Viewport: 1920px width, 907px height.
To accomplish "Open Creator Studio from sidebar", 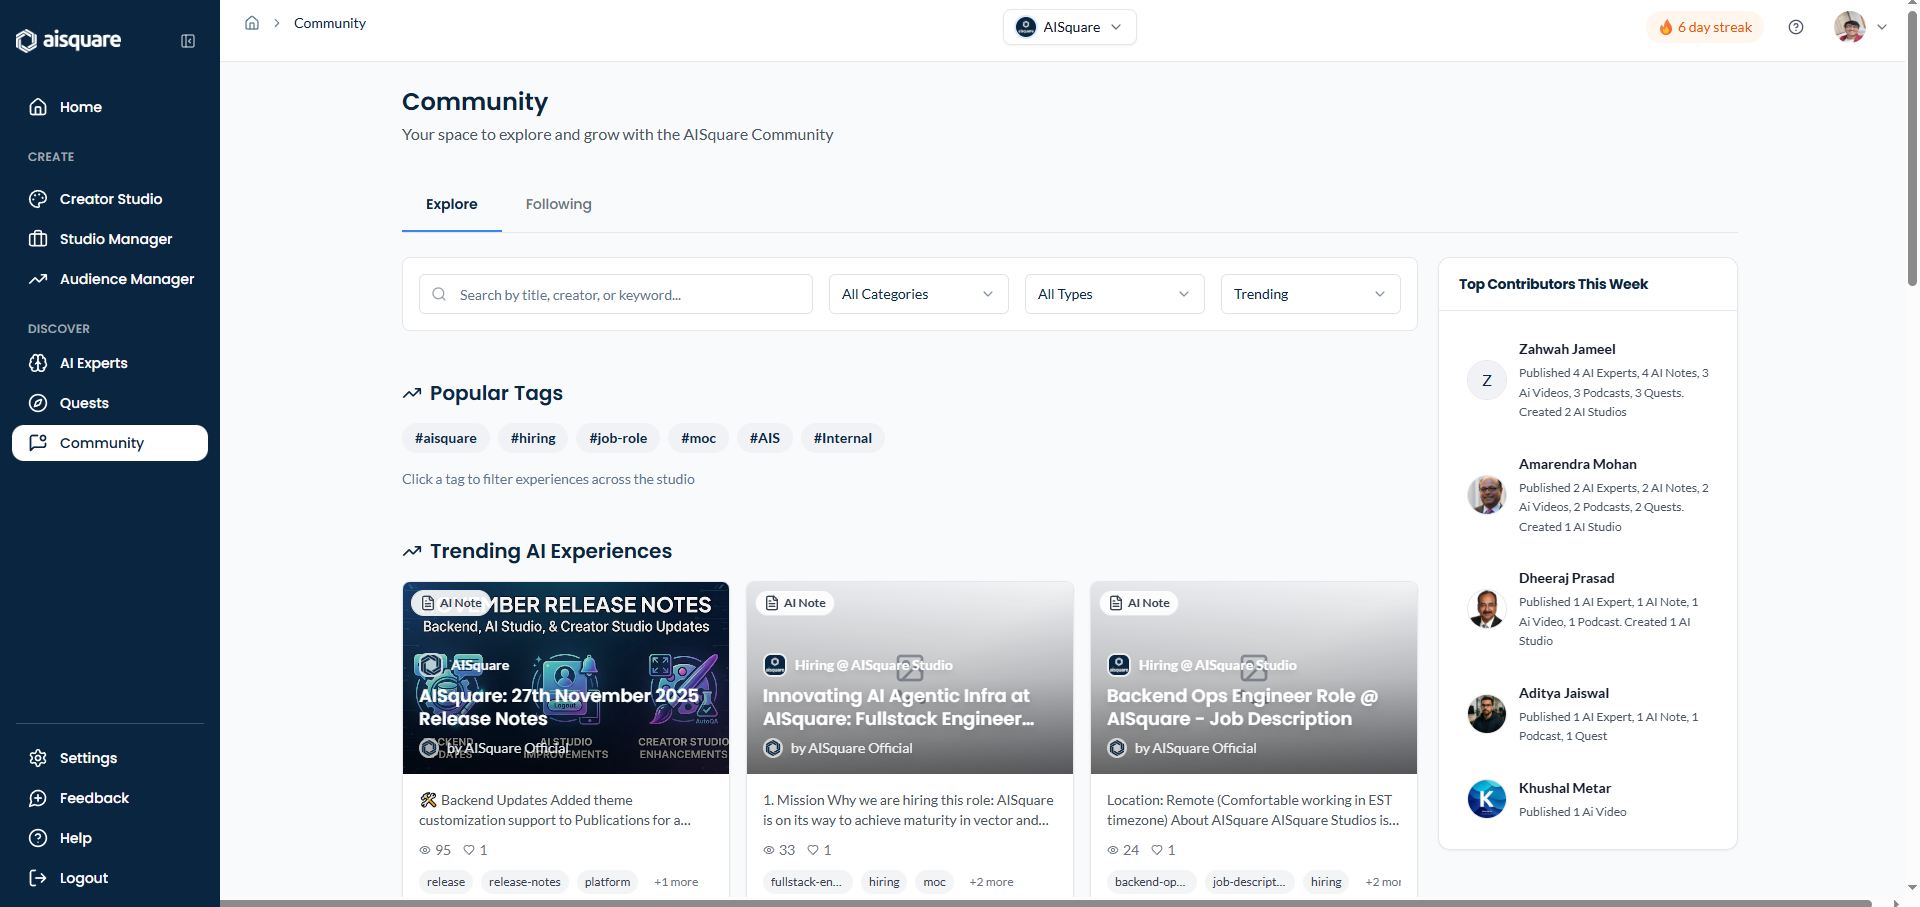I will coord(110,199).
